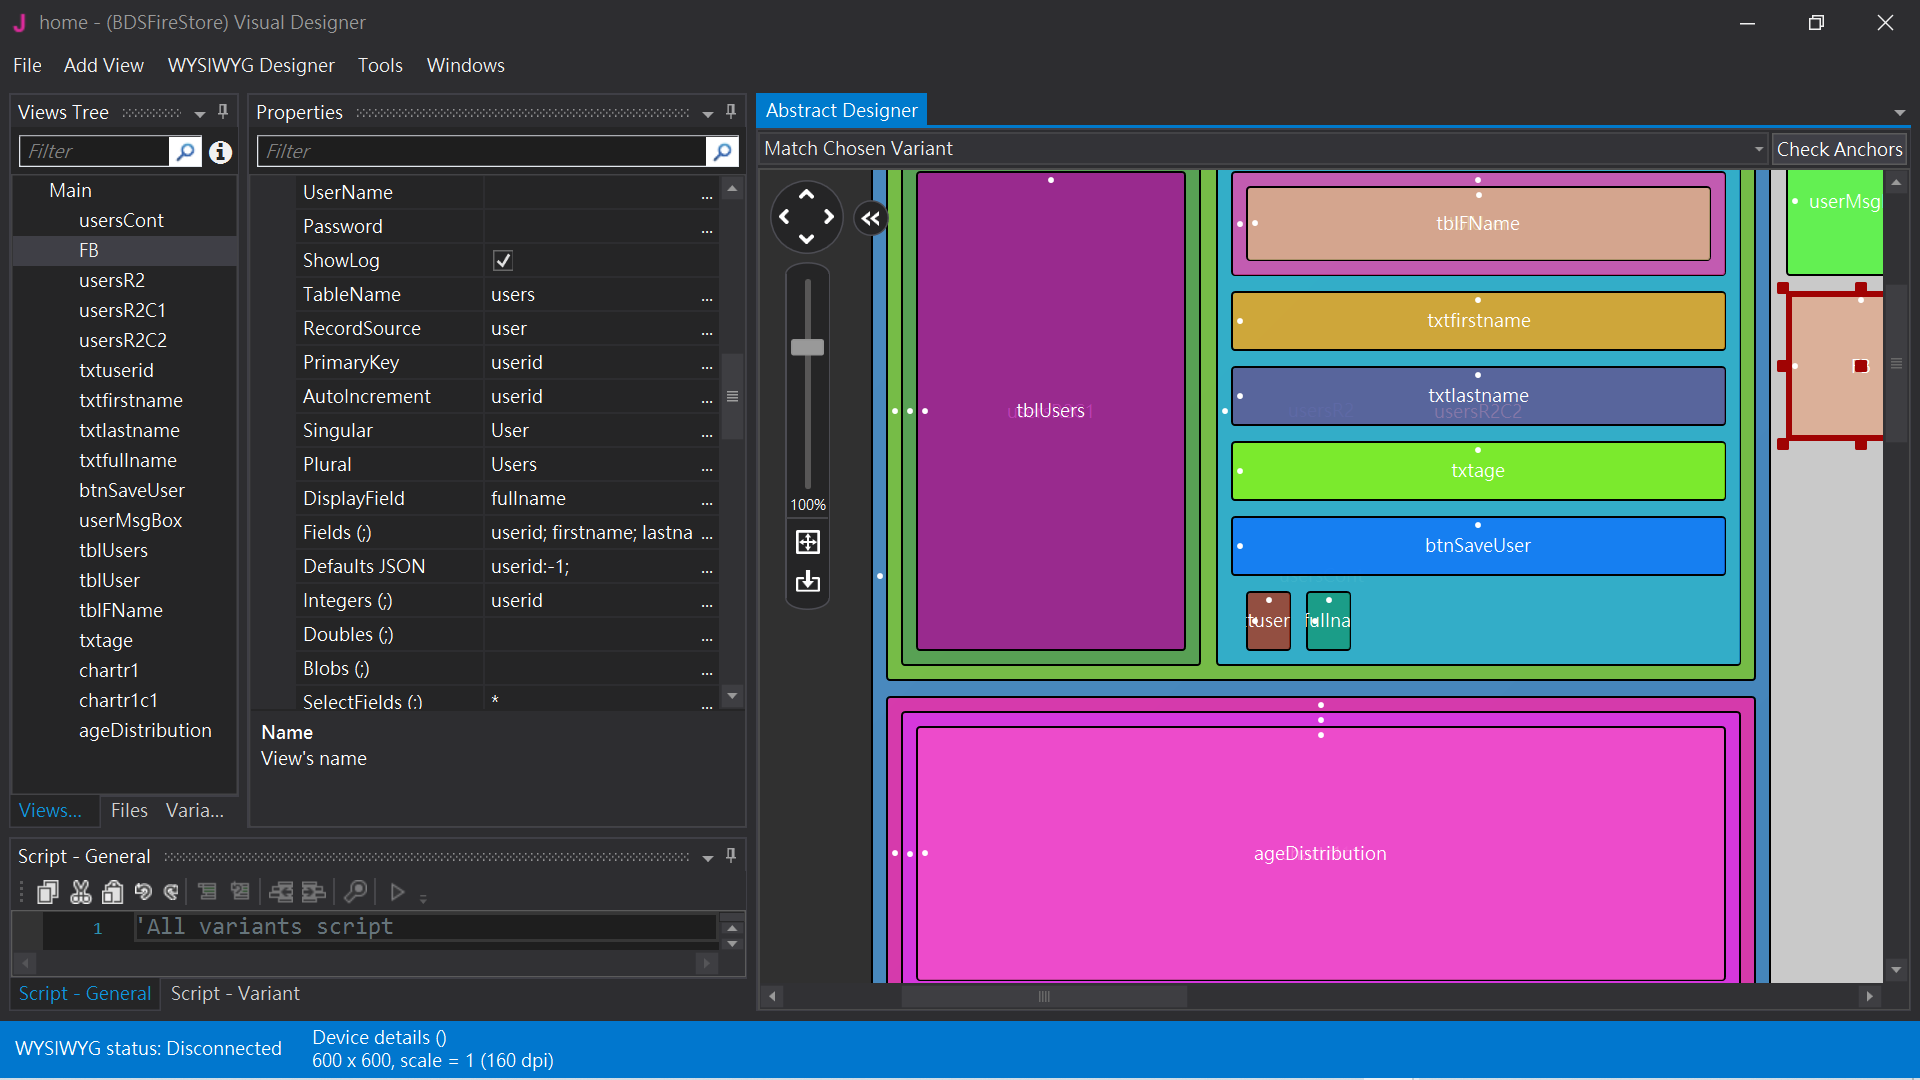Click the copy icon in Script toolbar

pos(47,892)
